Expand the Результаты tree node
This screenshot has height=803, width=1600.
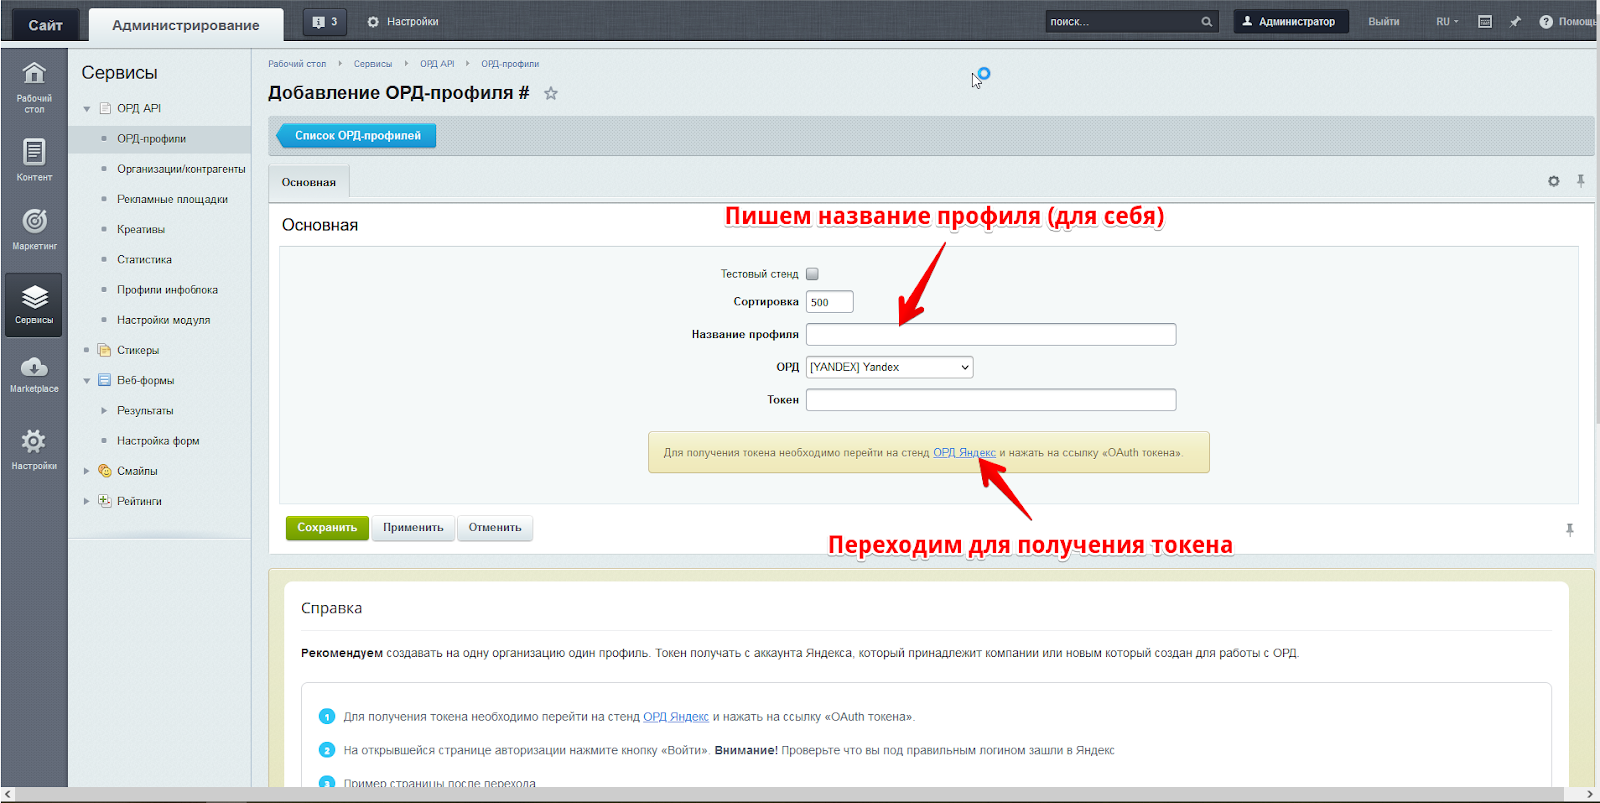104,410
